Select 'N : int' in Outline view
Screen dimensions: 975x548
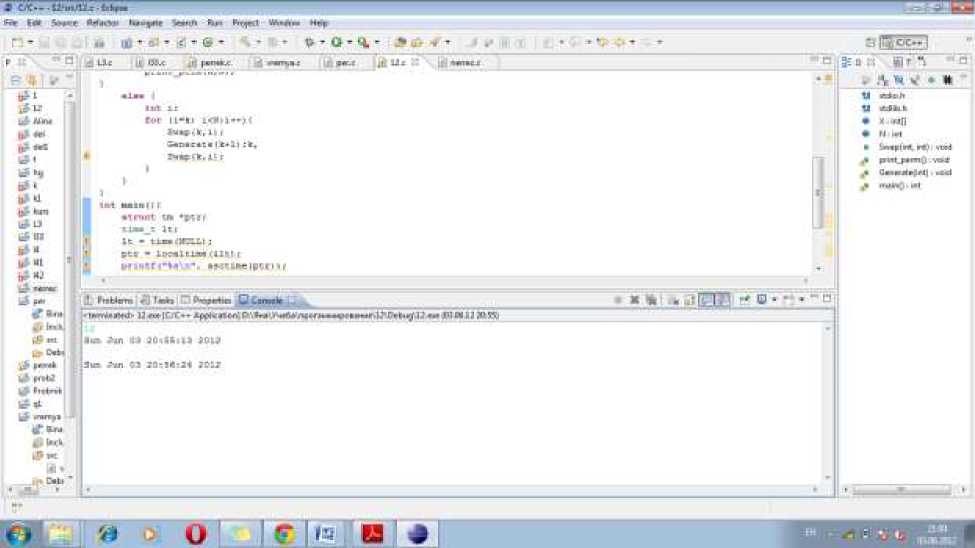coord(882,134)
